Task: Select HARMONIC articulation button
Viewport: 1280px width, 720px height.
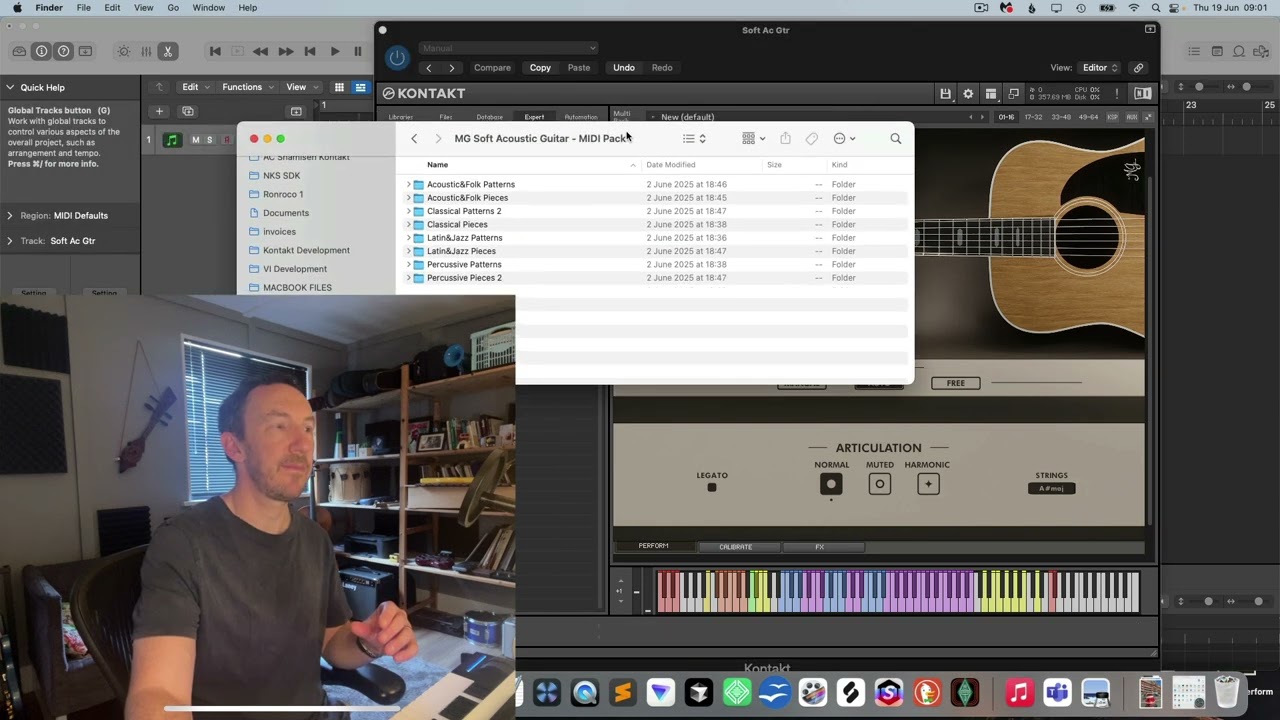Action: (x=928, y=484)
